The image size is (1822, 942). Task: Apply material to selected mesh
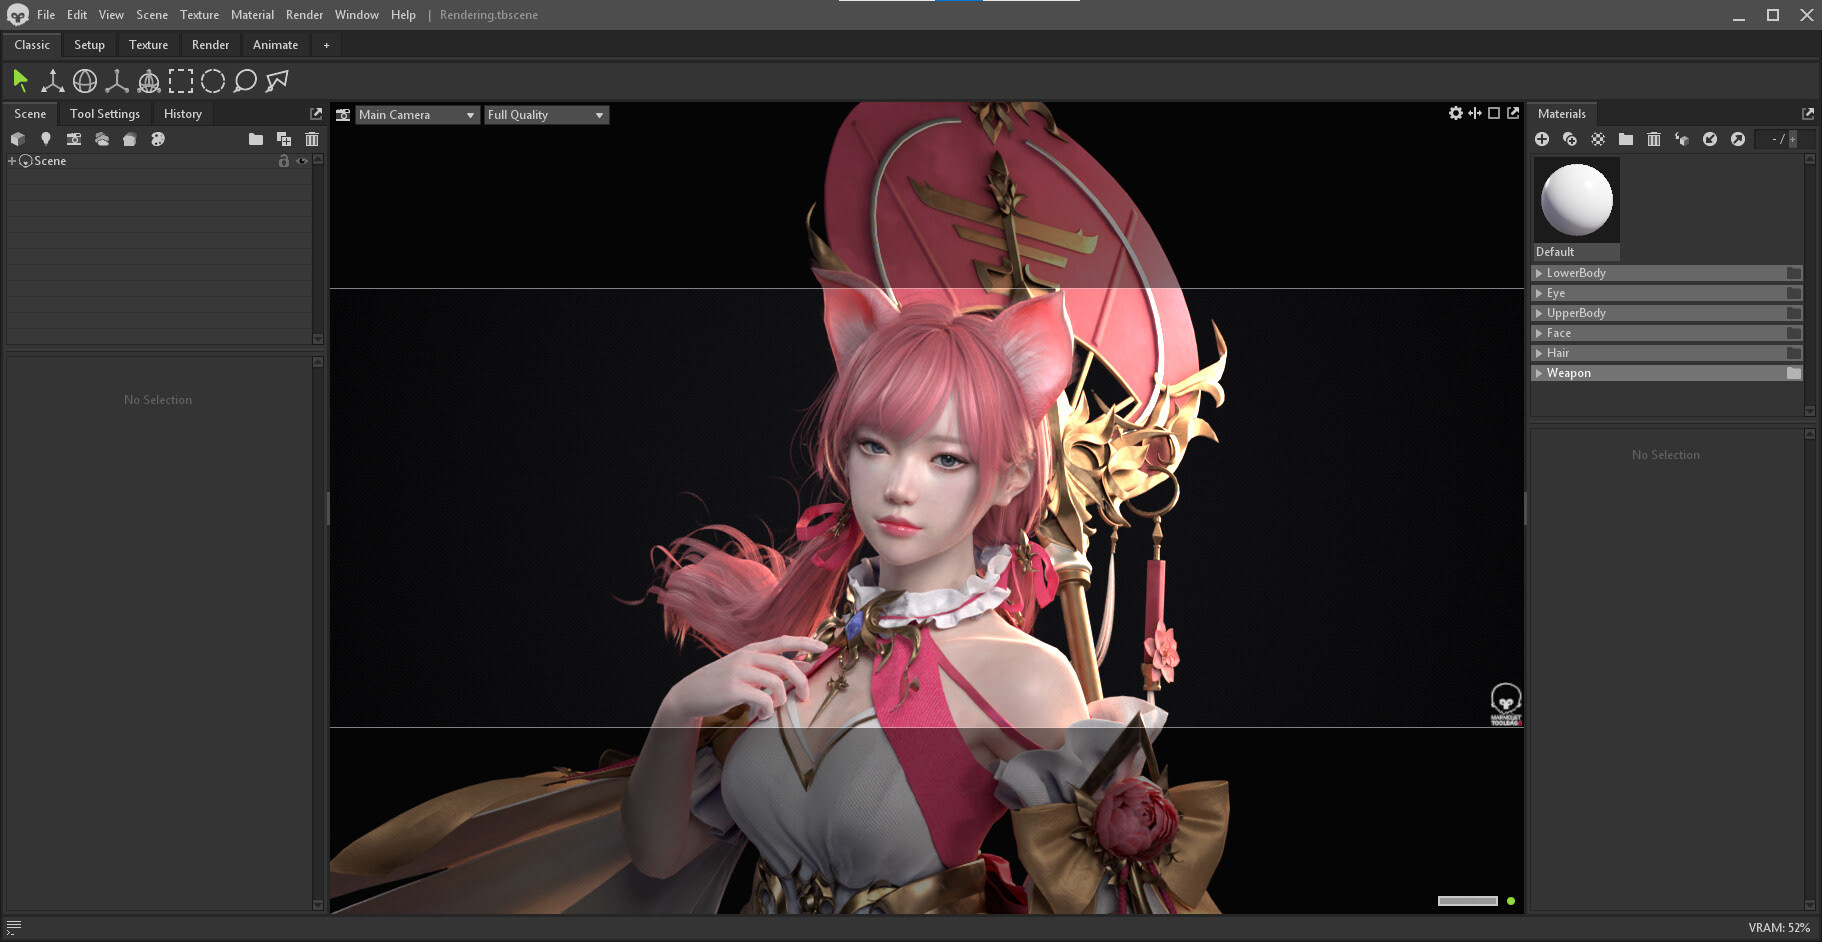tap(1682, 139)
